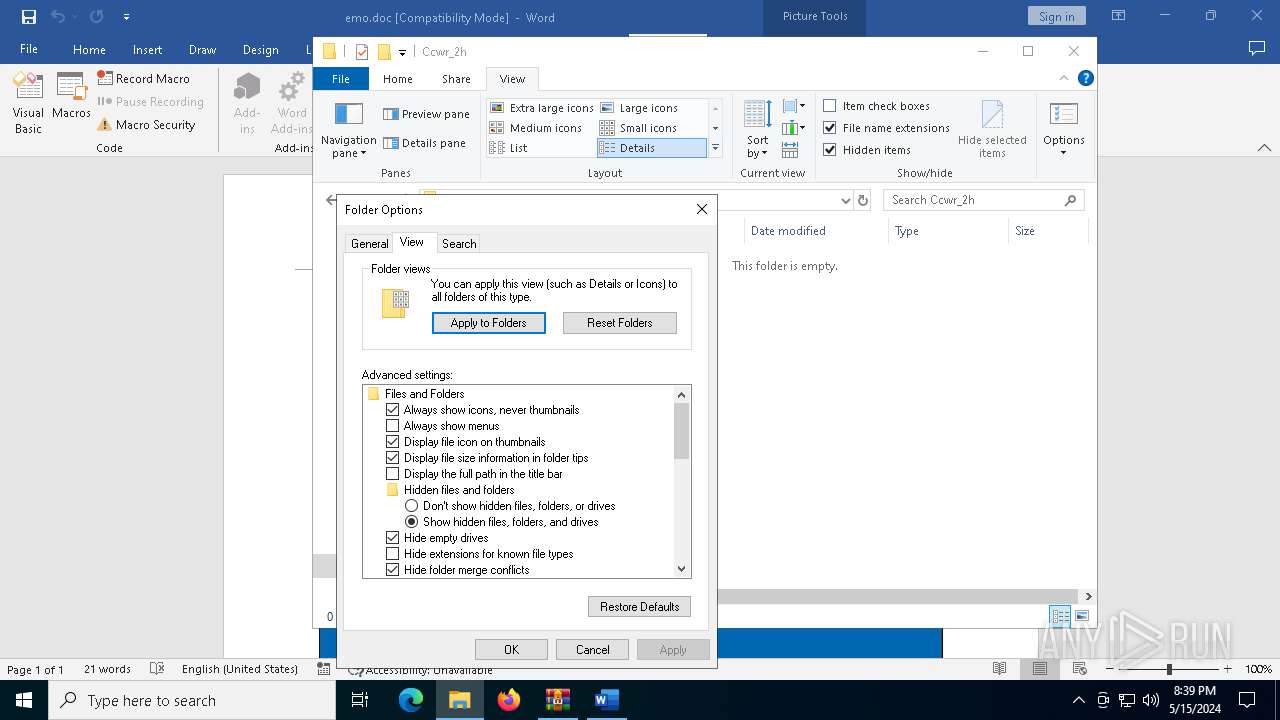Open Firefox from taskbar
Image resolution: width=1280 pixels, height=720 pixels.
pos(509,700)
